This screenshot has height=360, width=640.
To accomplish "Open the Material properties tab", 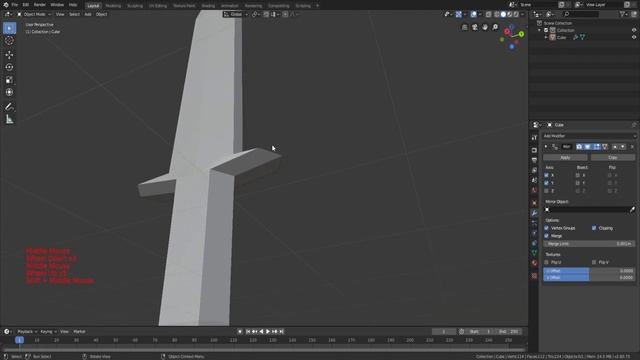I will point(534,263).
